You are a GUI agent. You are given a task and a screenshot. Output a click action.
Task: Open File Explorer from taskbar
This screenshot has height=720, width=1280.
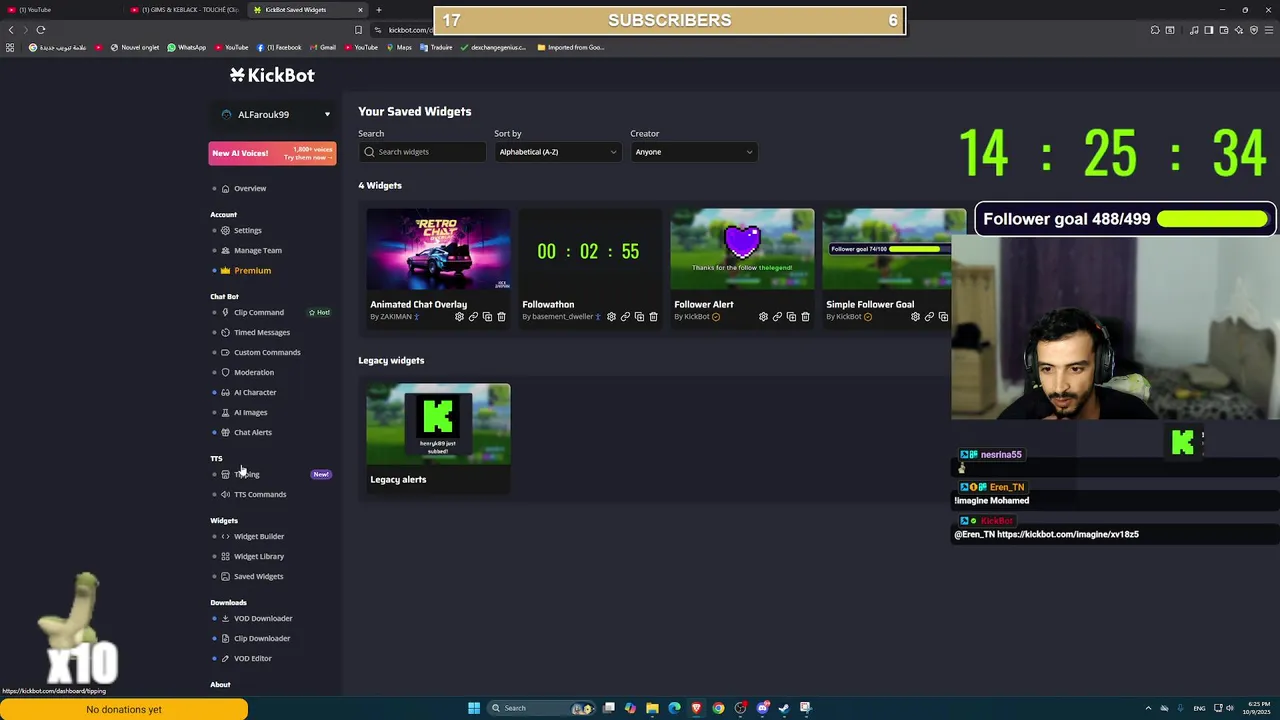(652, 708)
